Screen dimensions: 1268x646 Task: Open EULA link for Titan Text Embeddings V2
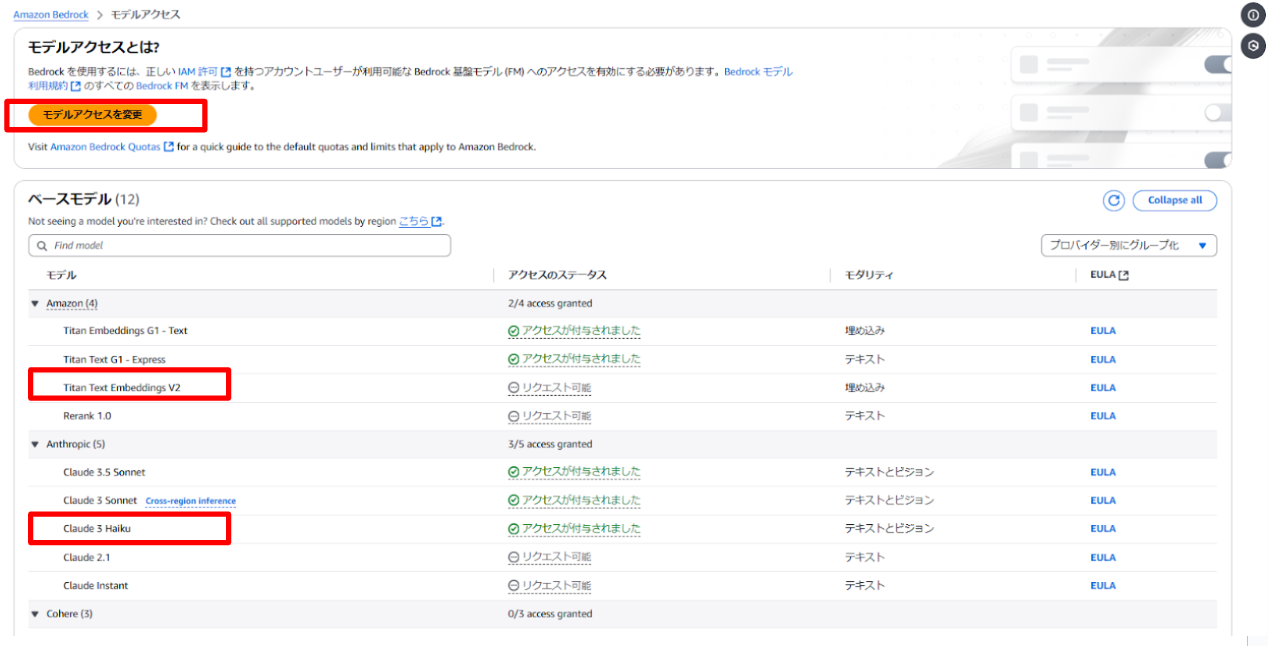click(1103, 388)
